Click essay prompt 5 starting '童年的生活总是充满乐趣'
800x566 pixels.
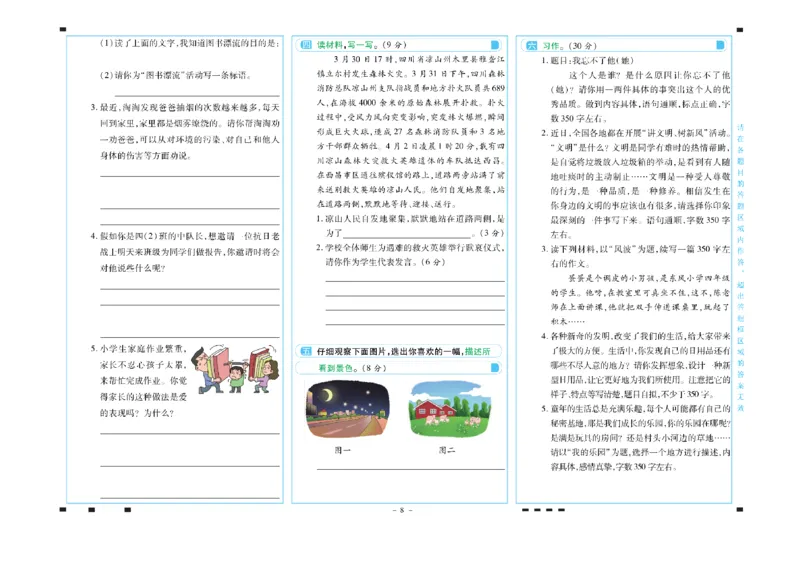click(x=636, y=437)
